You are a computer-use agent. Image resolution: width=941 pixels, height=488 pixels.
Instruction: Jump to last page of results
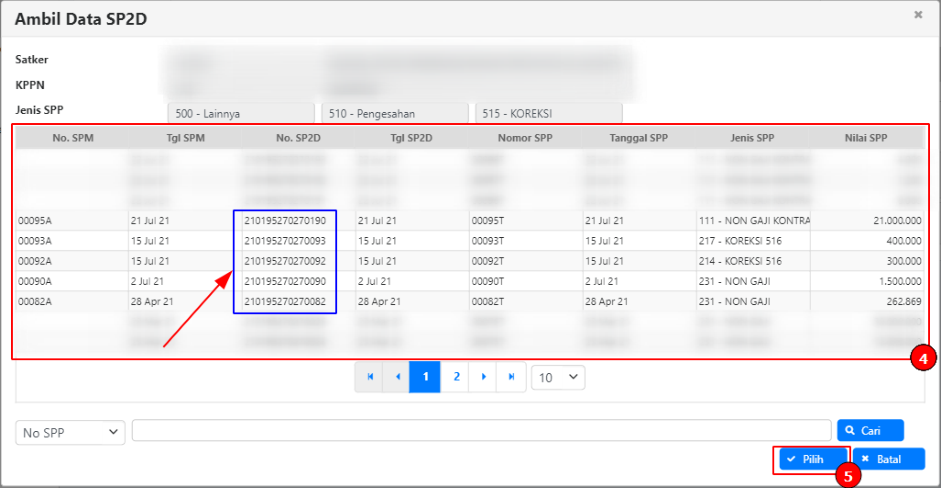pyautogui.click(x=512, y=377)
